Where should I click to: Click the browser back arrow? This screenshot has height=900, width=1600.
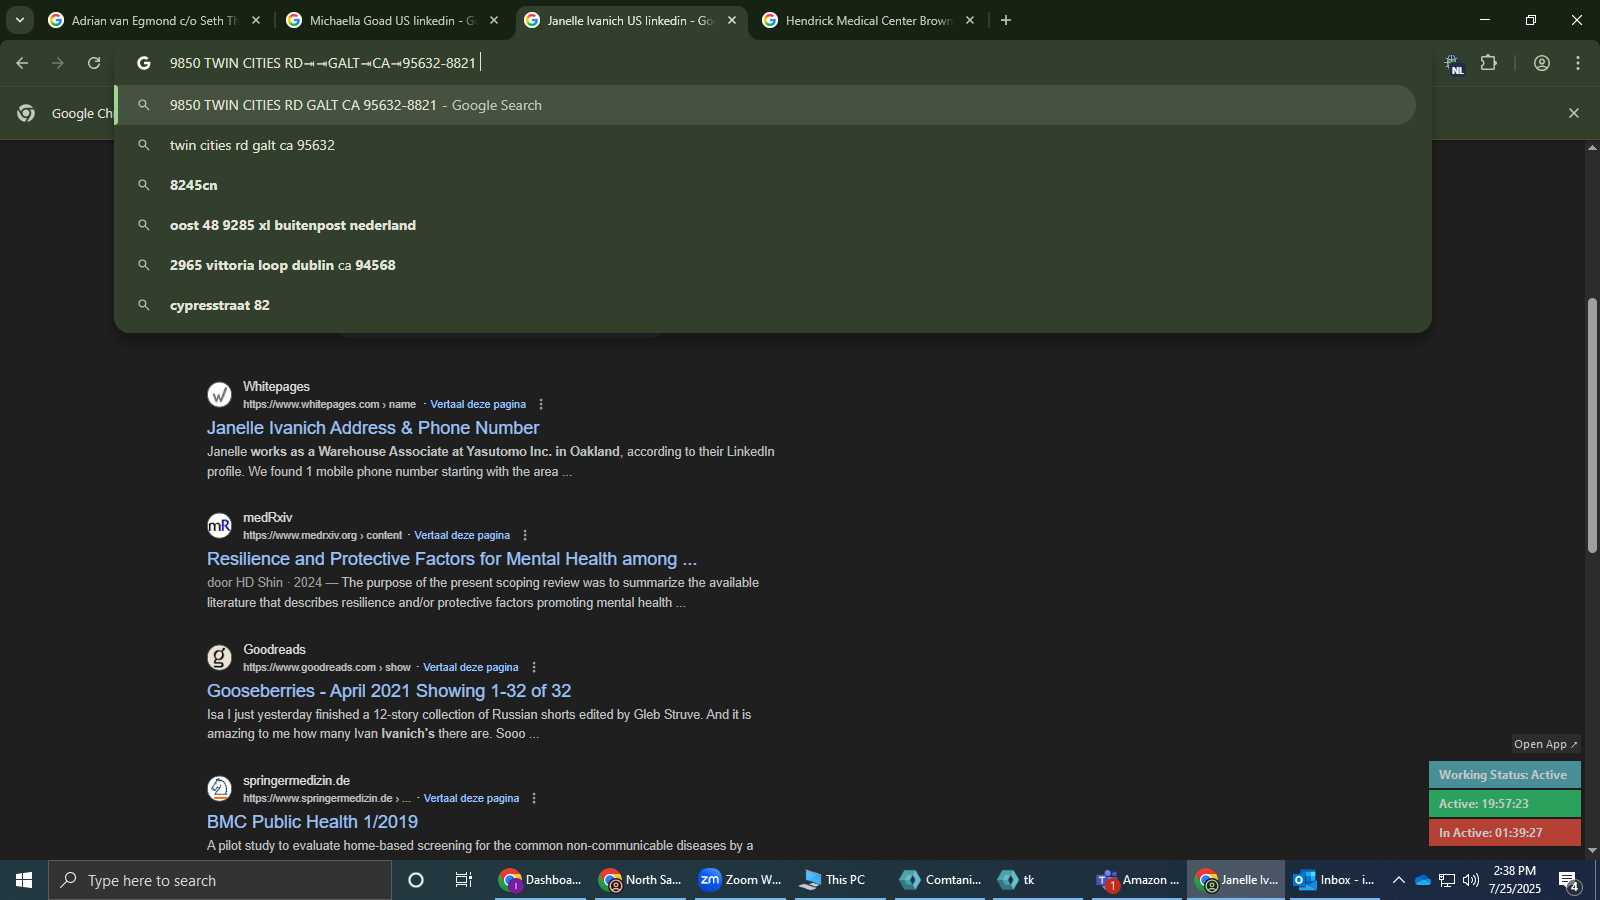(22, 63)
